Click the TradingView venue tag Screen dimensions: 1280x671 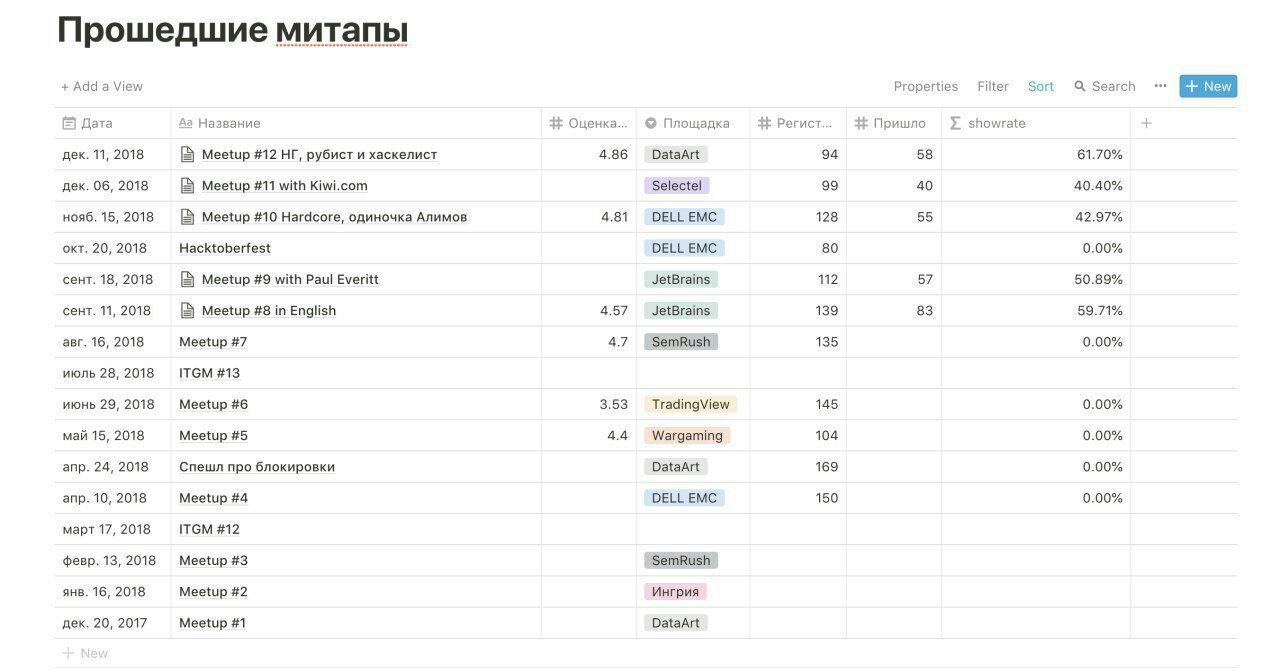click(691, 404)
